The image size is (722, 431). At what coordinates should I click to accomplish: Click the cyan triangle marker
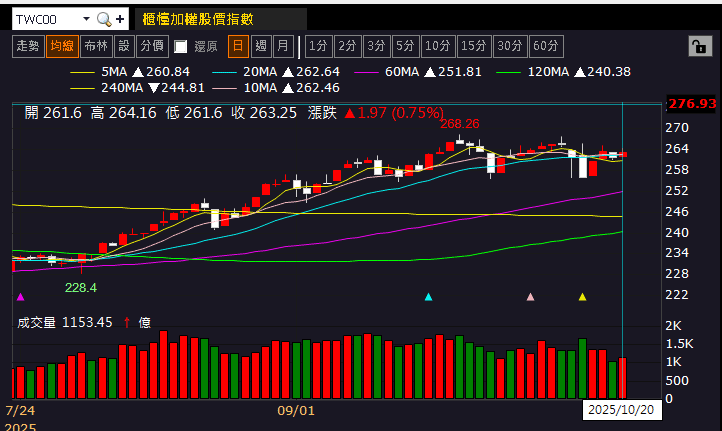click(428, 297)
